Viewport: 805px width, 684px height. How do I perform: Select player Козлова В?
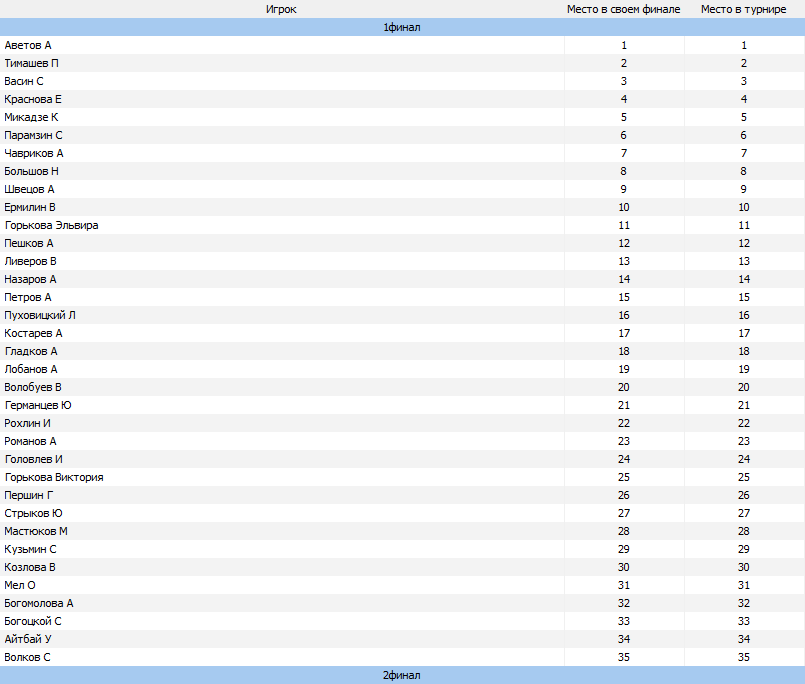pyautogui.click(x=30, y=566)
